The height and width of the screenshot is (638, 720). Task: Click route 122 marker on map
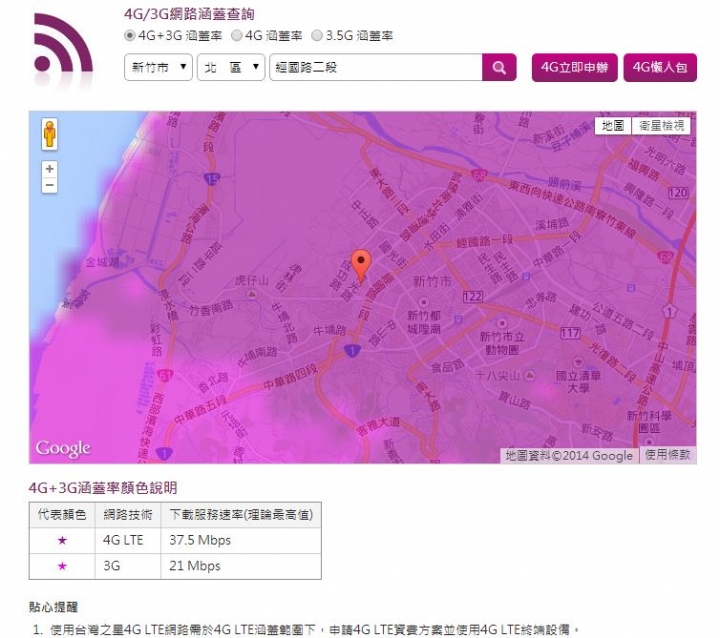click(x=472, y=297)
